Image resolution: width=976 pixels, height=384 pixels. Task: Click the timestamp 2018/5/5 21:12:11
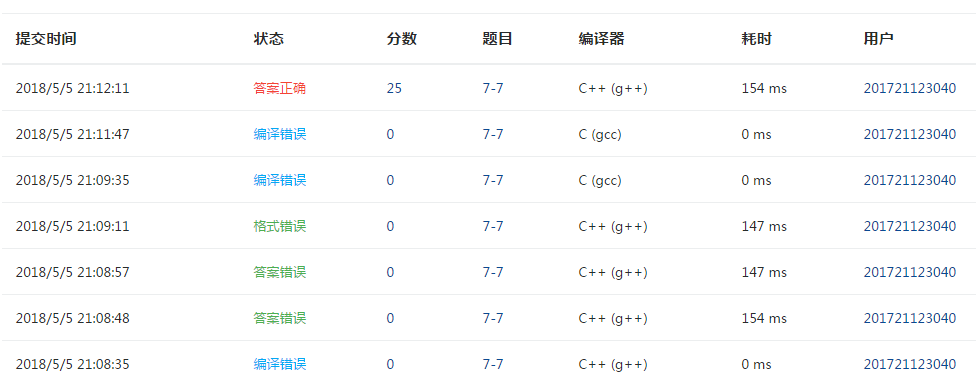pos(72,88)
